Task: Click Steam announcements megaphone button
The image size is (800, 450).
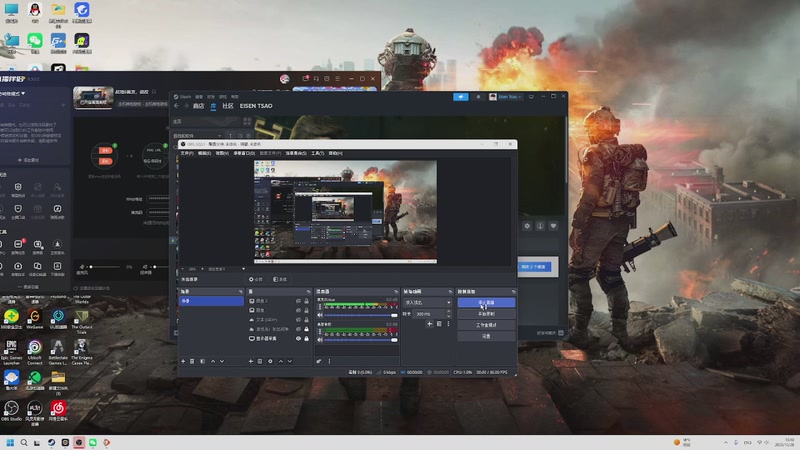Action: pyautogui.click(x=461, y=96)
